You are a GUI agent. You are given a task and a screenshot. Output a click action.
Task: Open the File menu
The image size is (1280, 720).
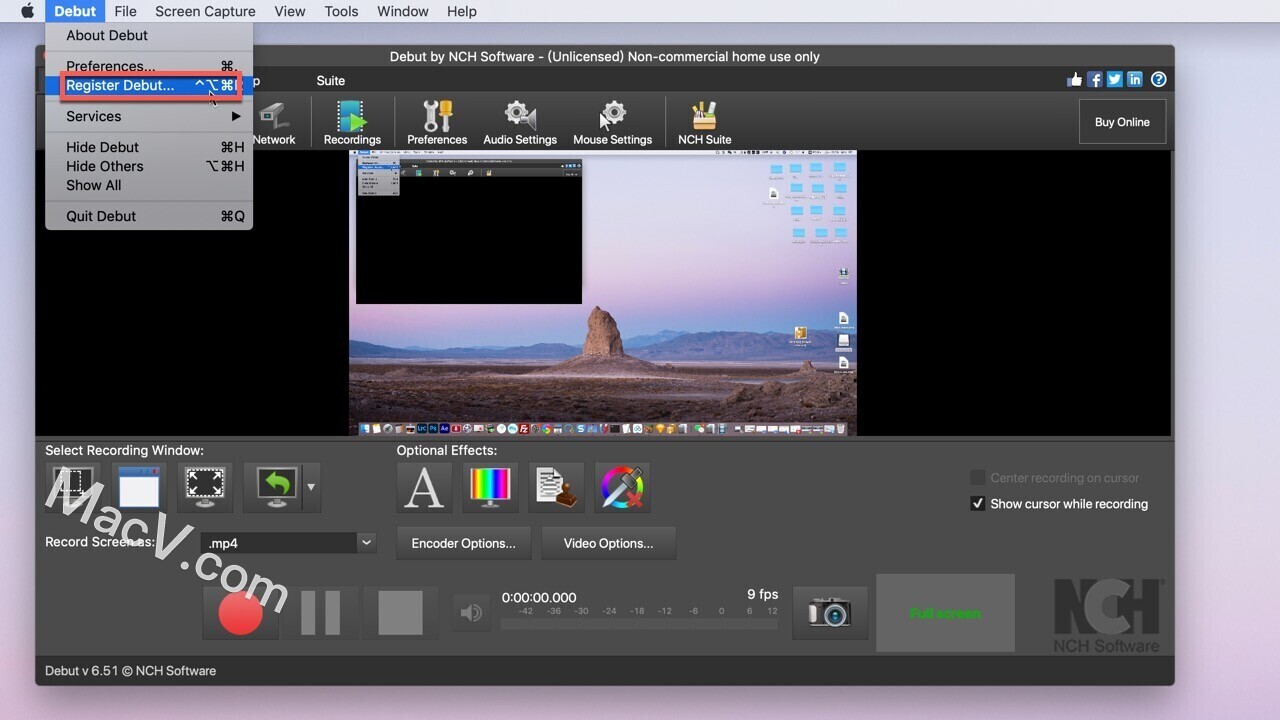pyautogui.click(x=125, y=11)
